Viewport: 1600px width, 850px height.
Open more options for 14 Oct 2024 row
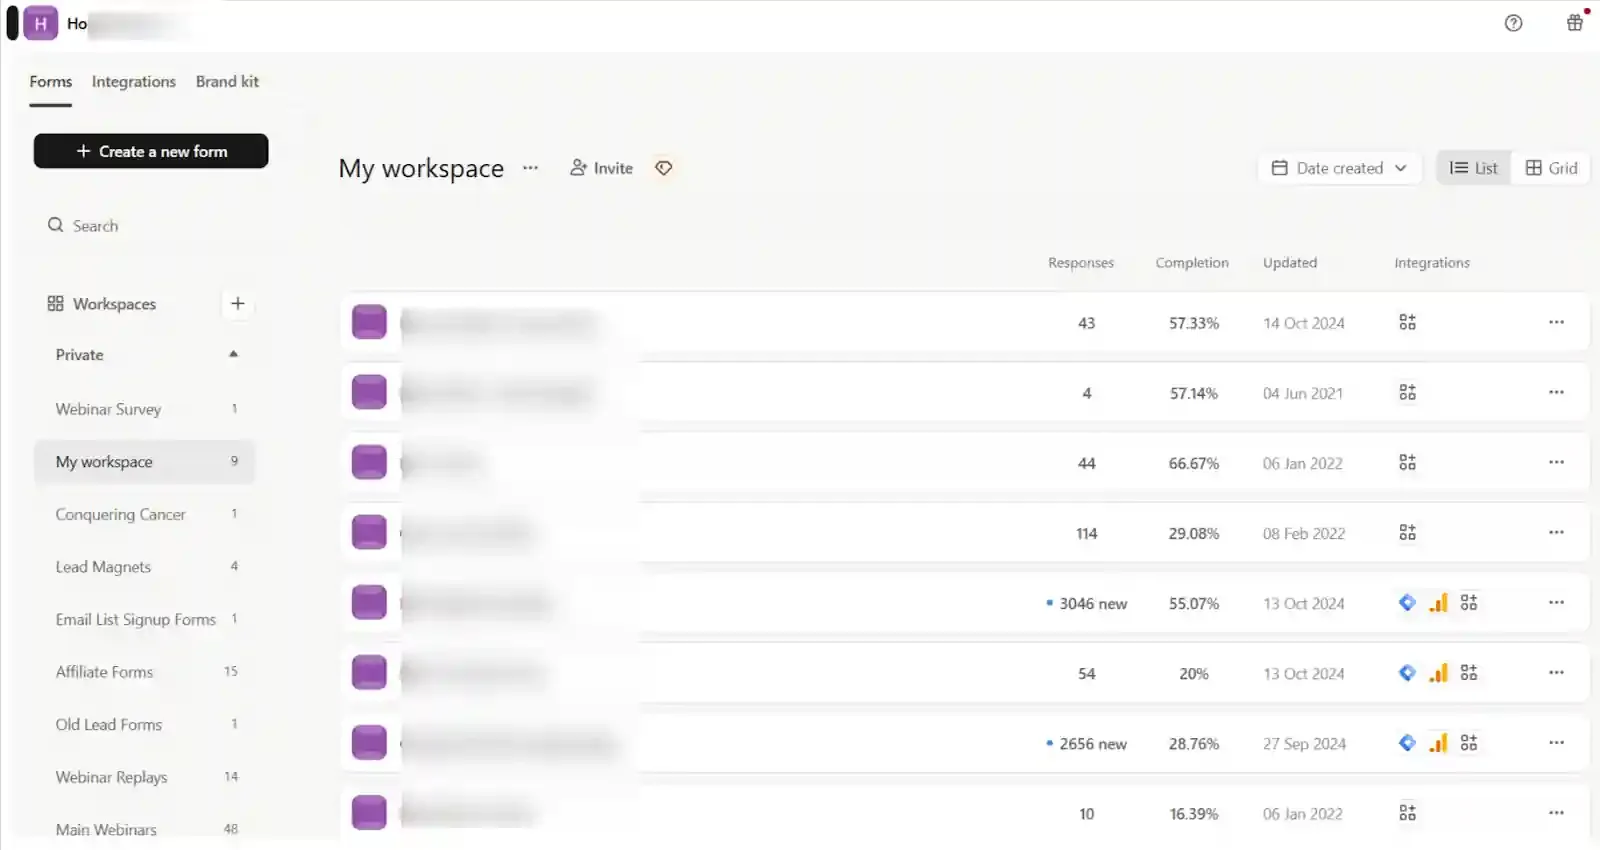click(x=1556, y=322)
